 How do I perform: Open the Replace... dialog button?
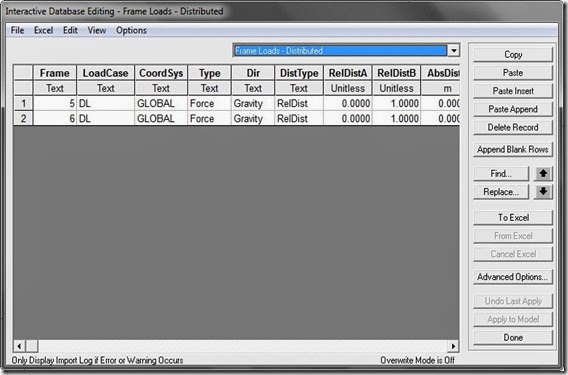[501, 192]
